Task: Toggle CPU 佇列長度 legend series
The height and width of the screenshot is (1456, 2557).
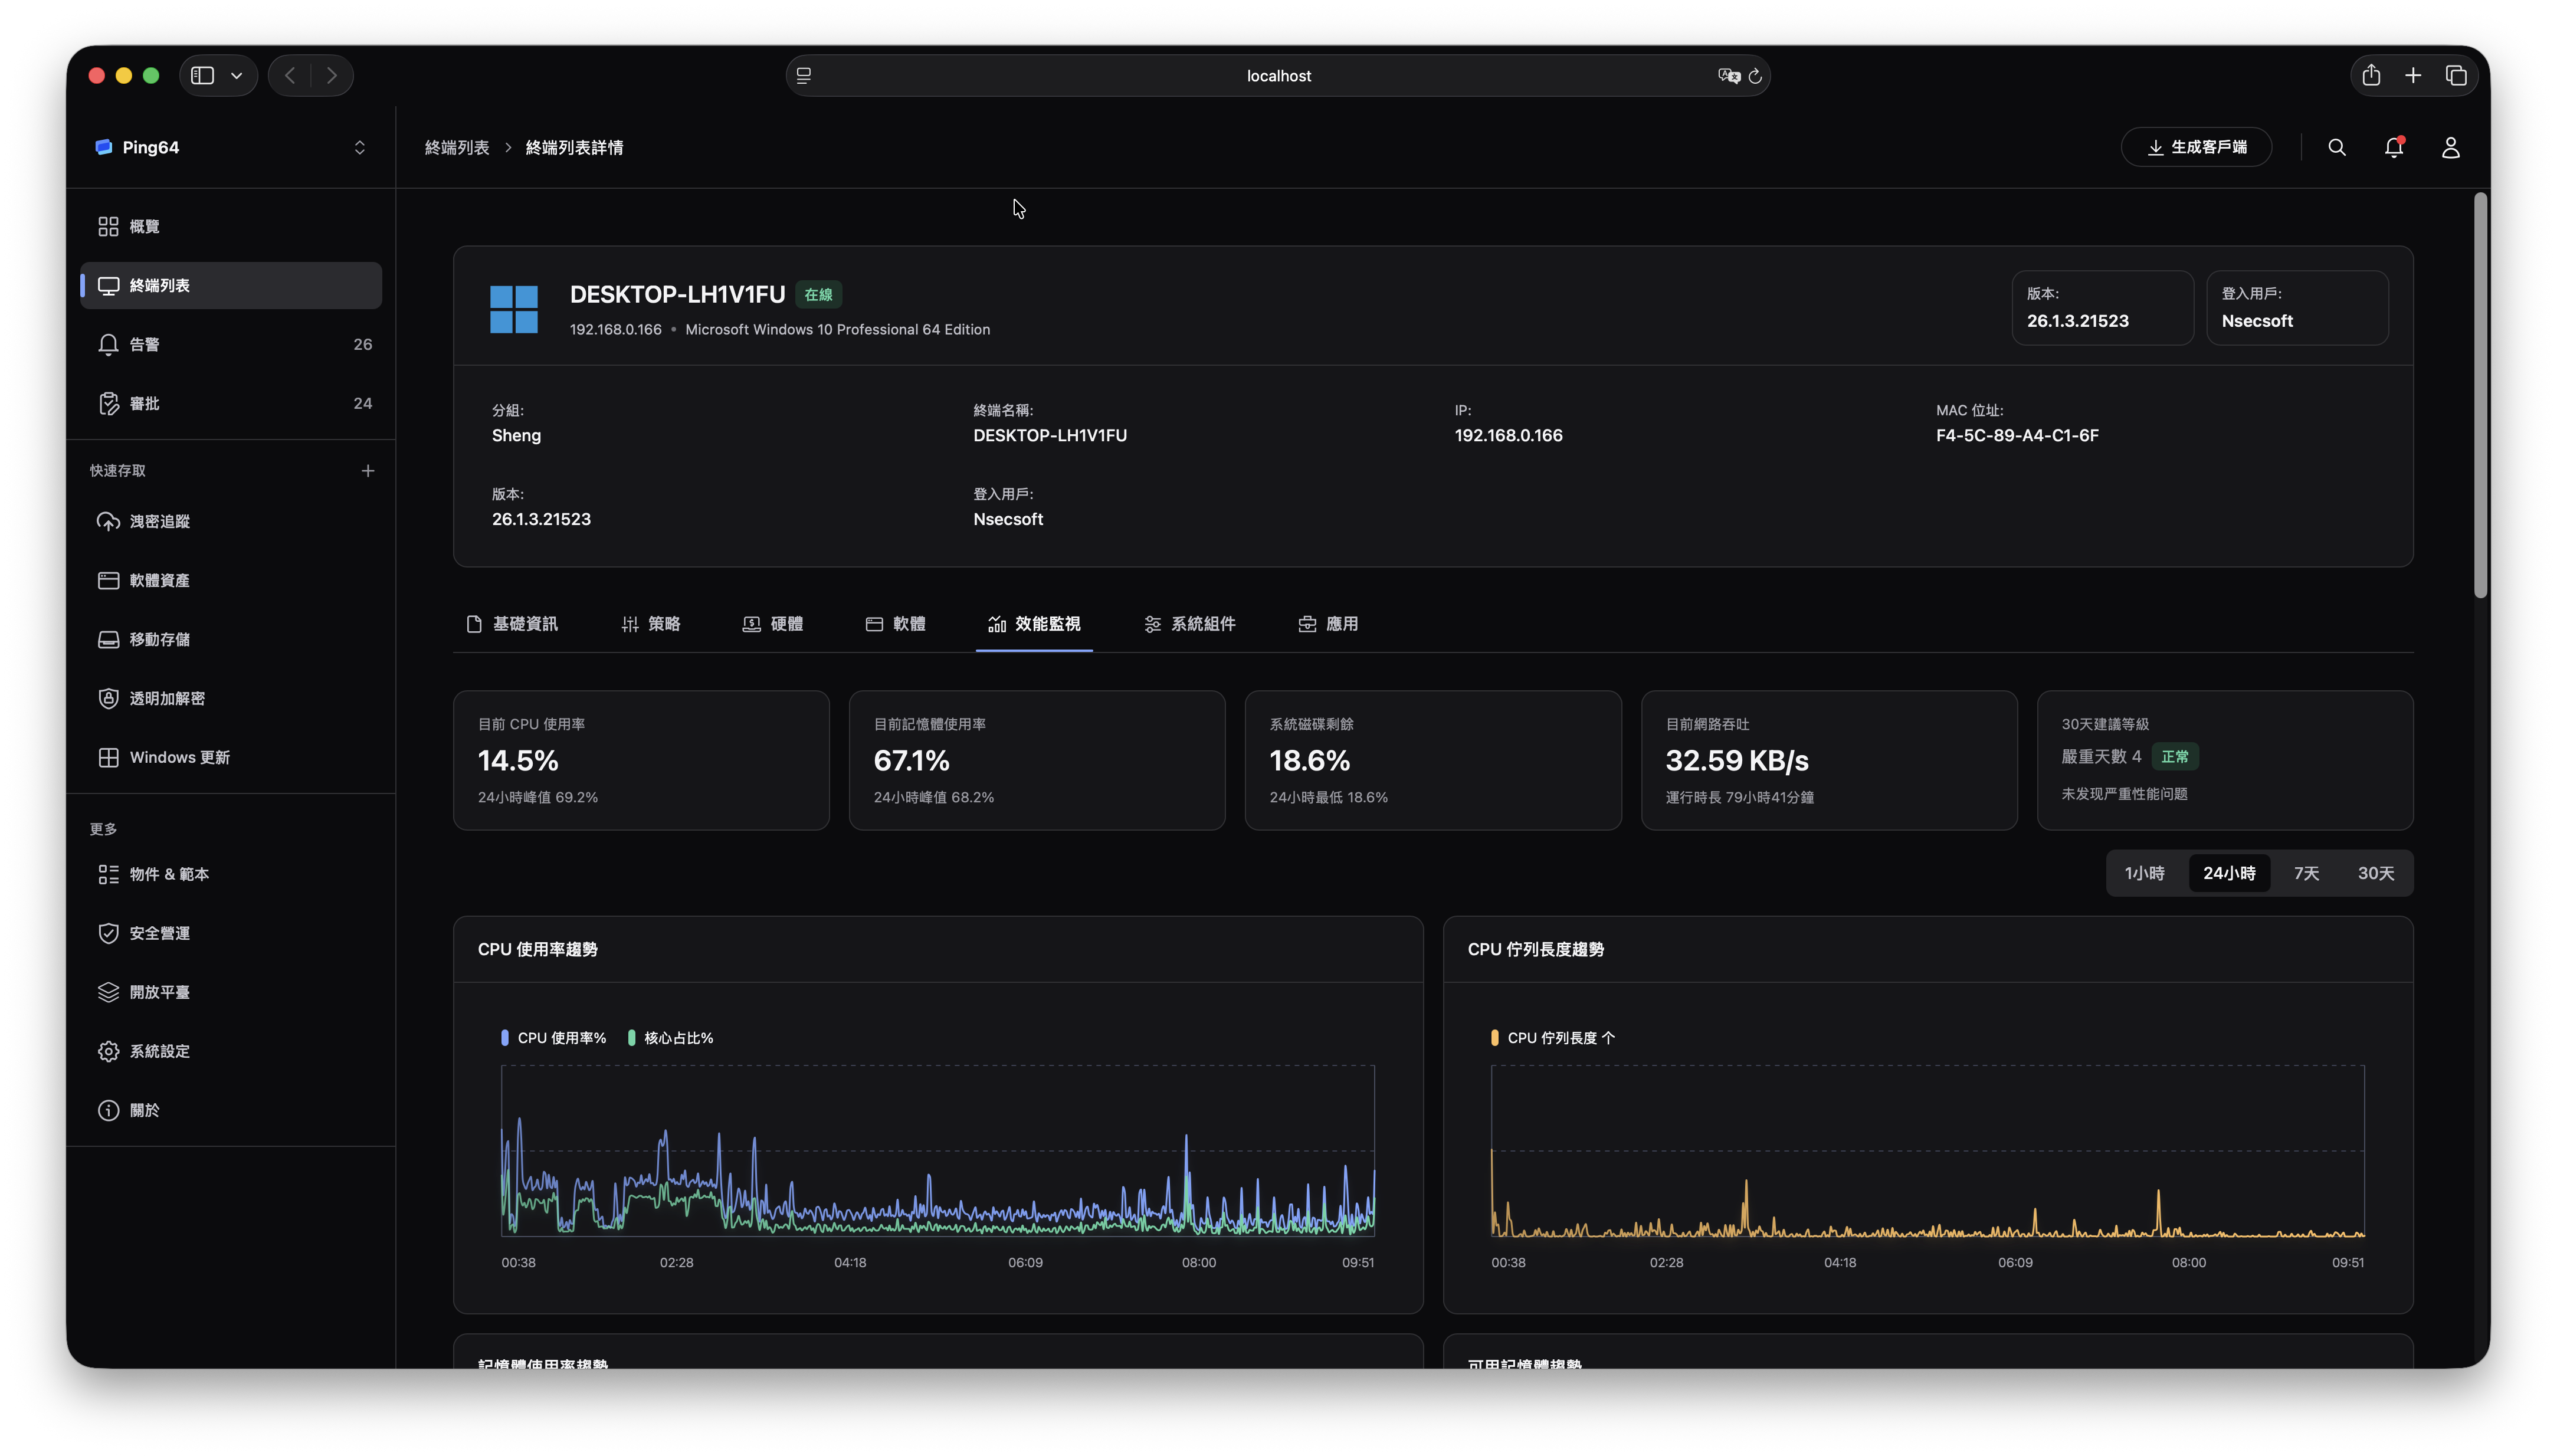Action: pyautogui.click(x=1552, y=1038)
